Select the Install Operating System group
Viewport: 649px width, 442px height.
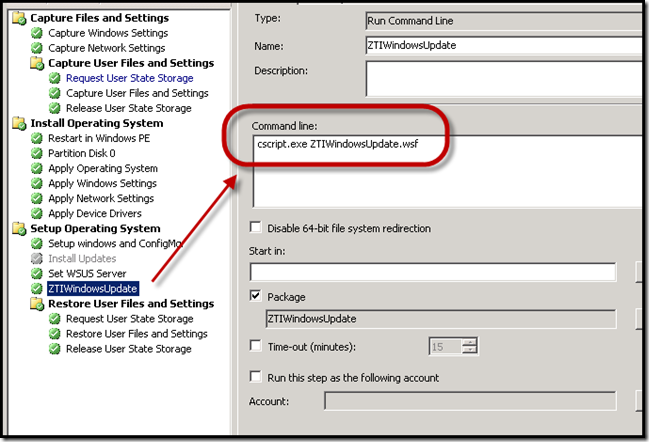tap(97, 123)
